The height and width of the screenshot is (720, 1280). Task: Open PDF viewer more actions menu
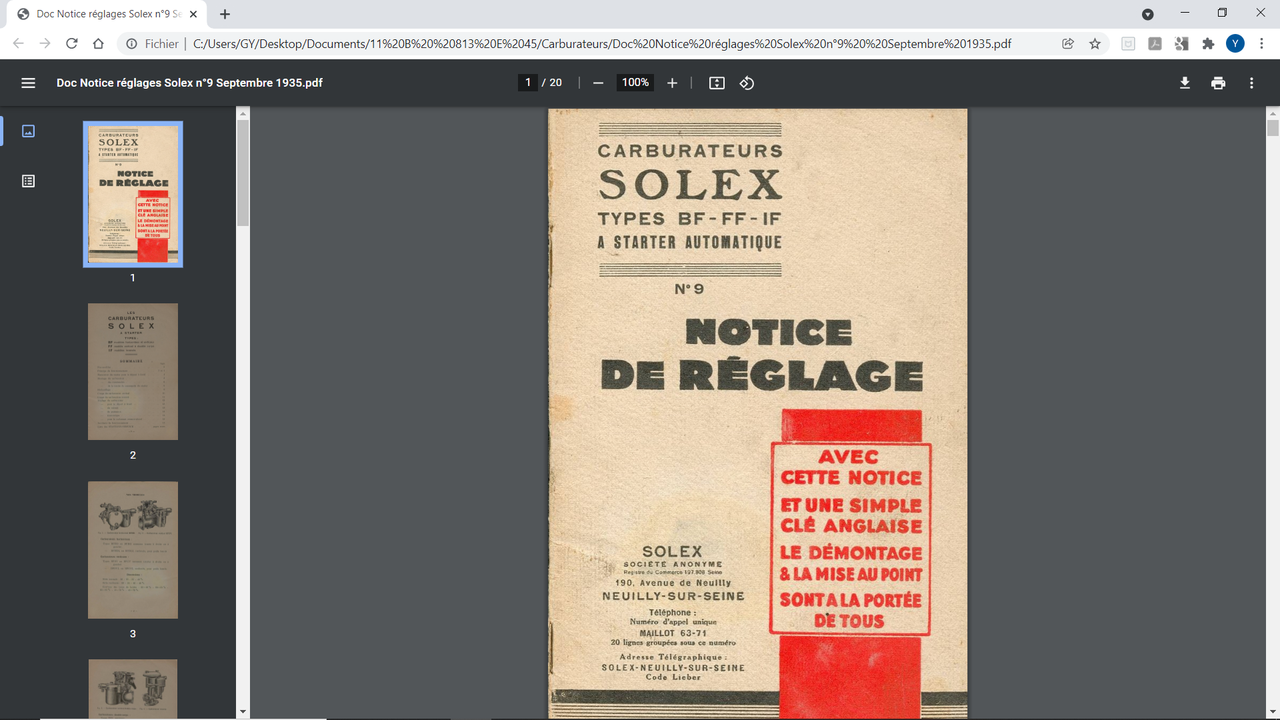[x=1251, y=83]
